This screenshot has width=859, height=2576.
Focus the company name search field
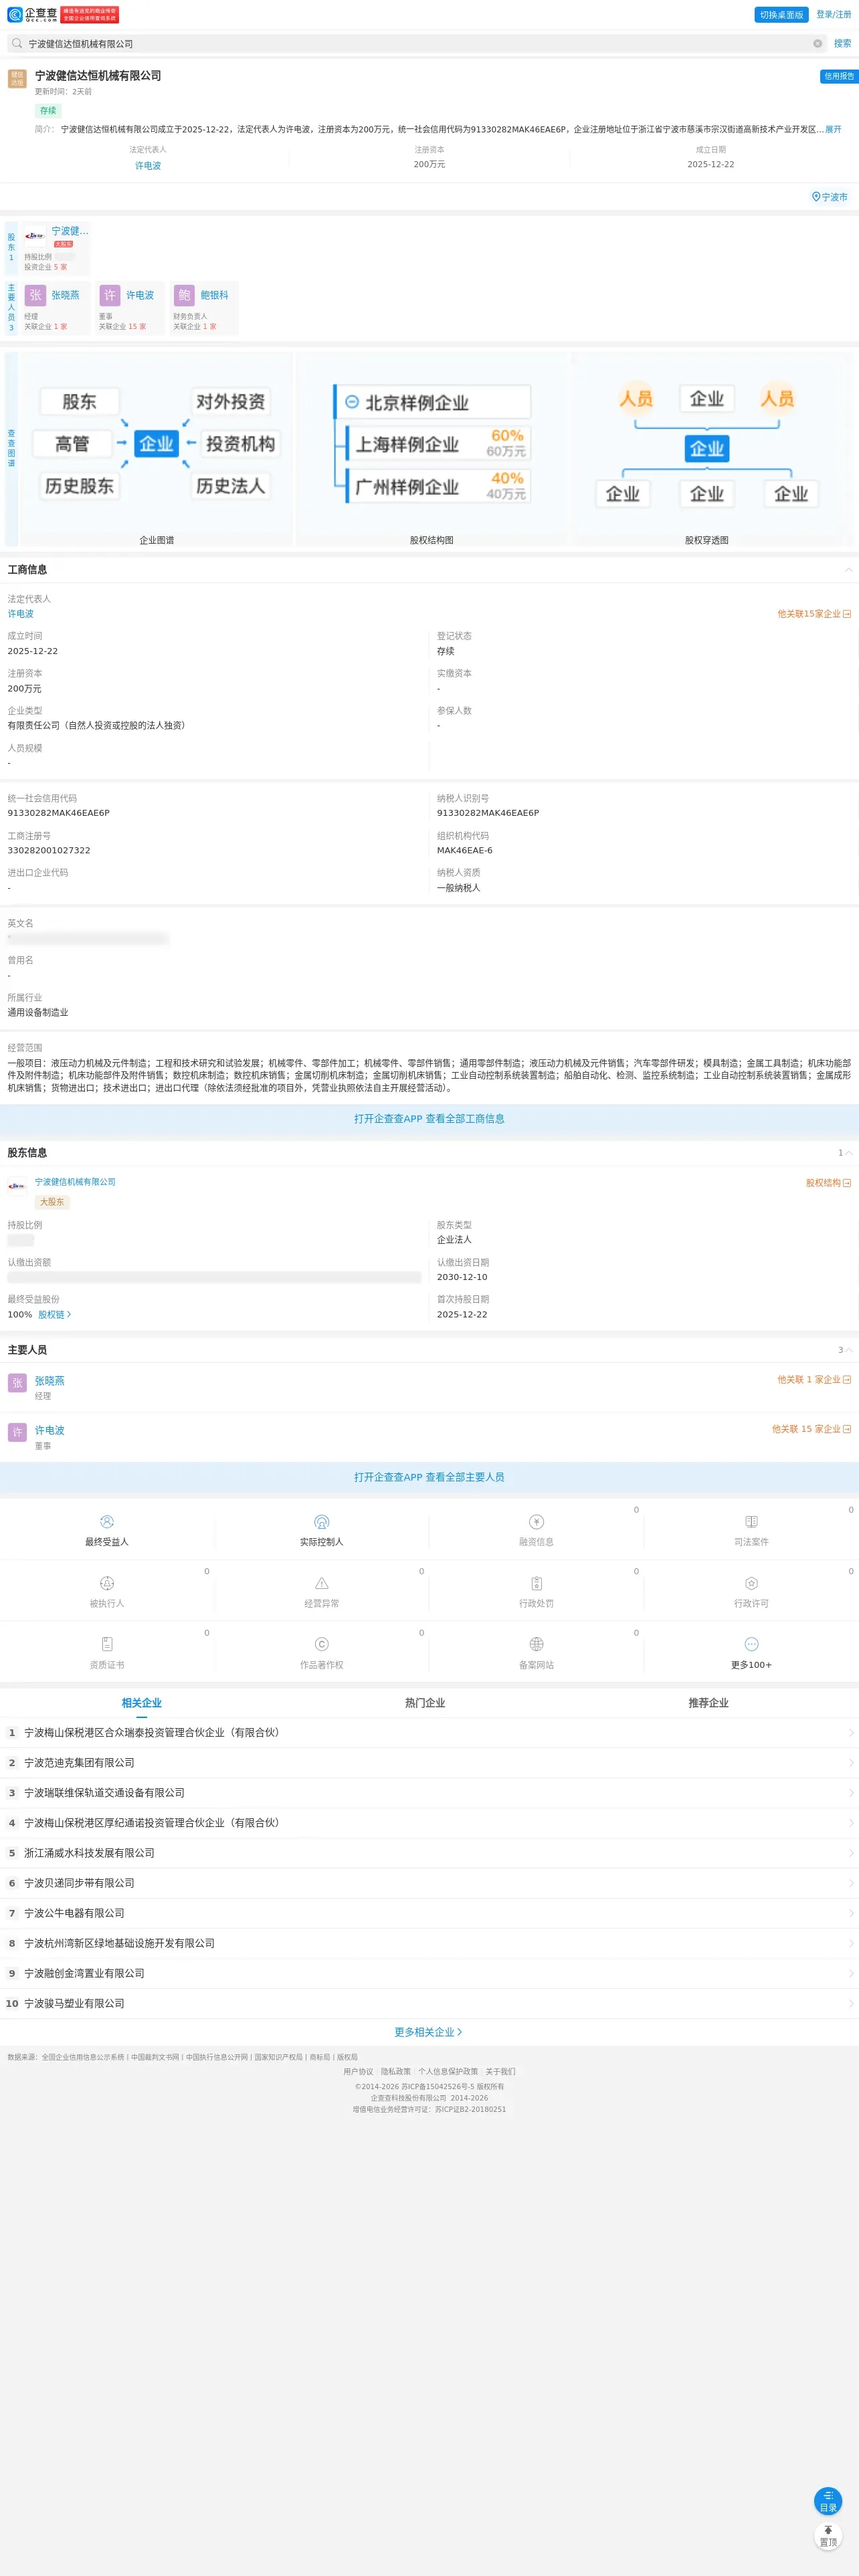coord(416,44)
